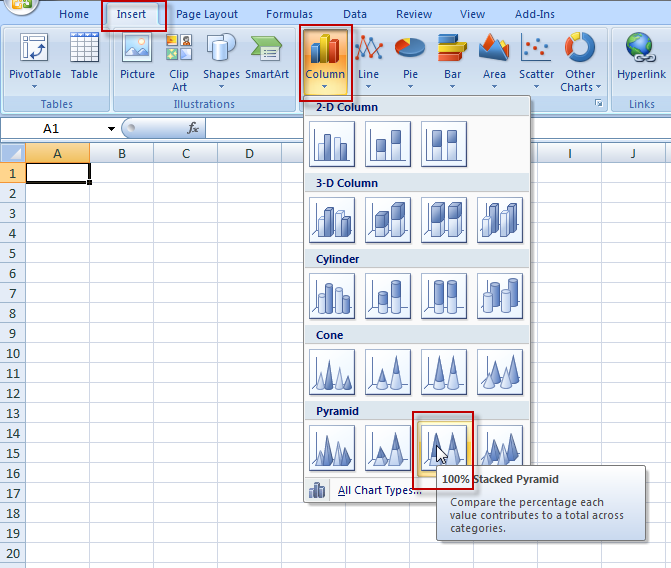Choose 3-D Clustered Column chart
671x568 pixels.
(332, 220)
